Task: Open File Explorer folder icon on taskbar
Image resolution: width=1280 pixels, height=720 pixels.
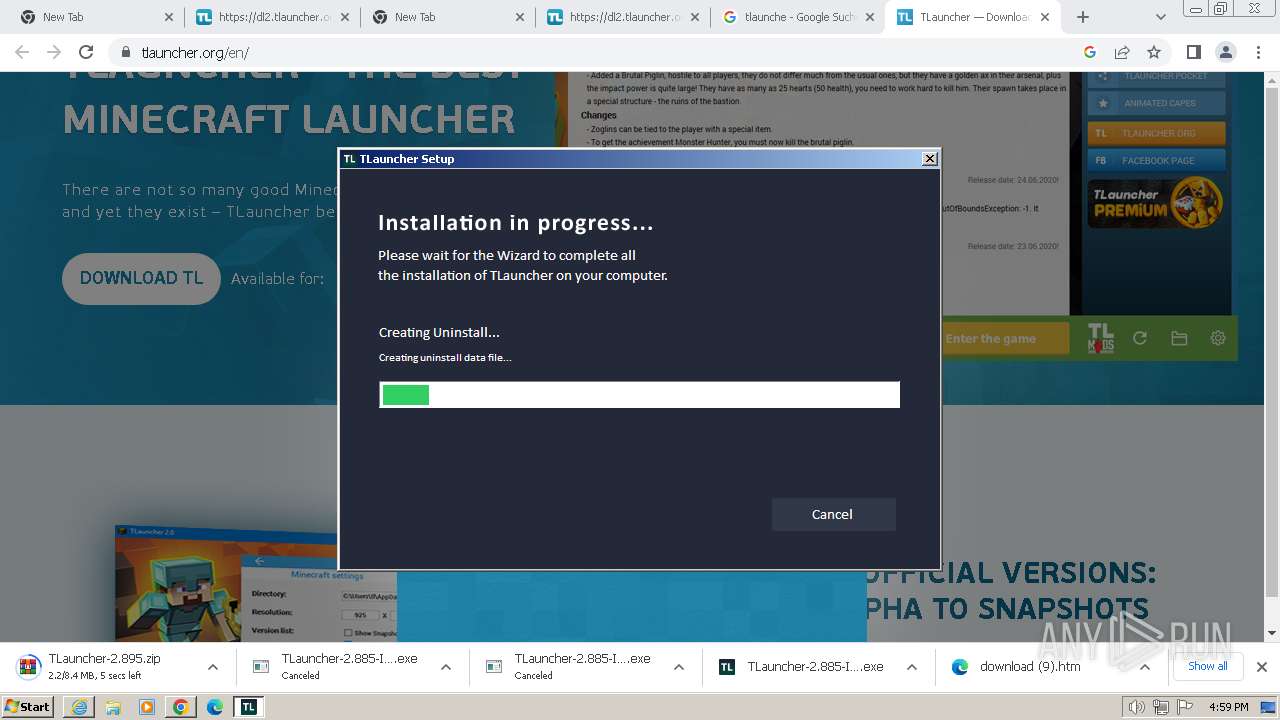Action: [x=113, y=707]
